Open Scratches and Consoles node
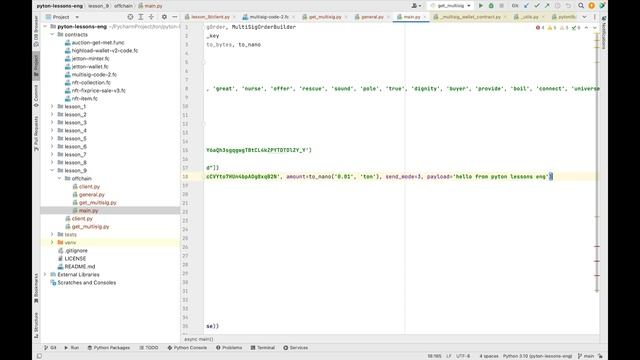The height and width of the screenshot is (360, 640). coord(87,282)
